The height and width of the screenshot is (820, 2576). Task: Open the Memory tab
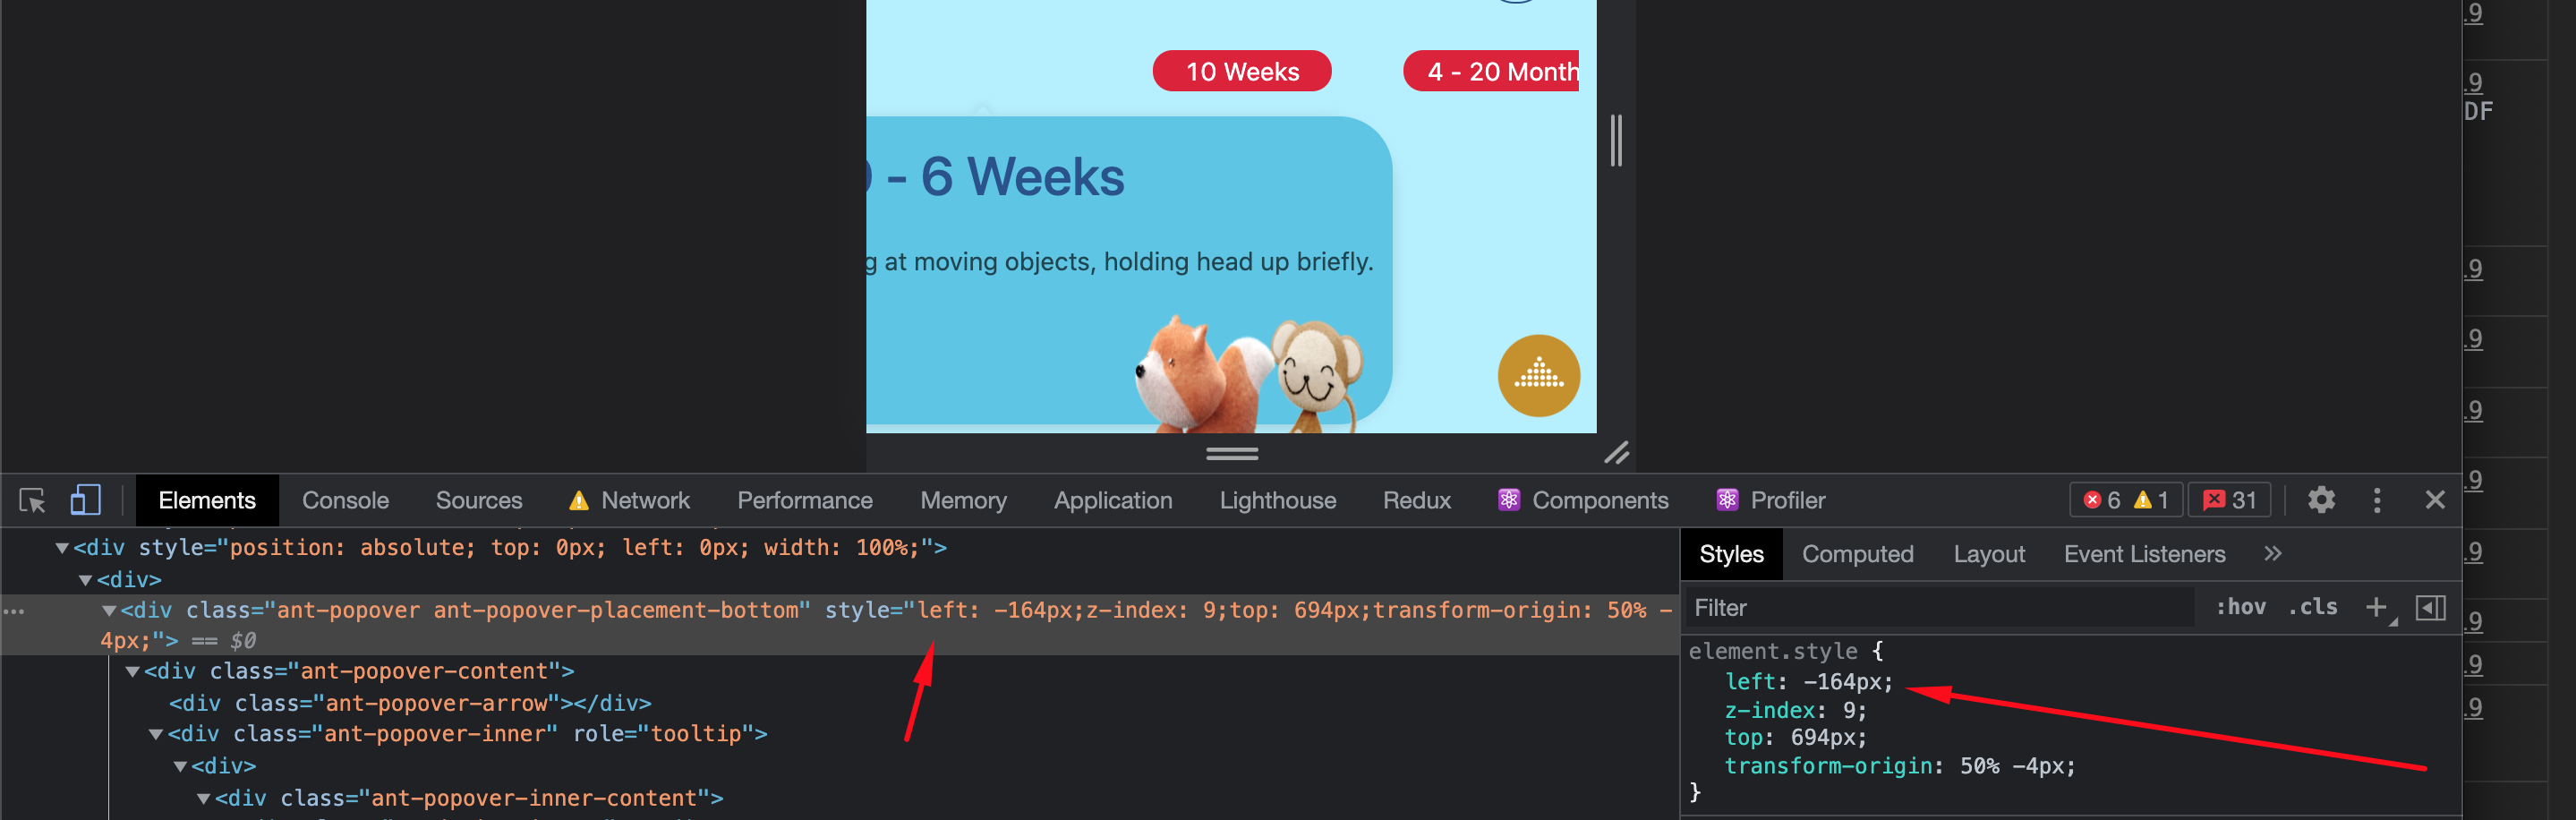[963, 500]
